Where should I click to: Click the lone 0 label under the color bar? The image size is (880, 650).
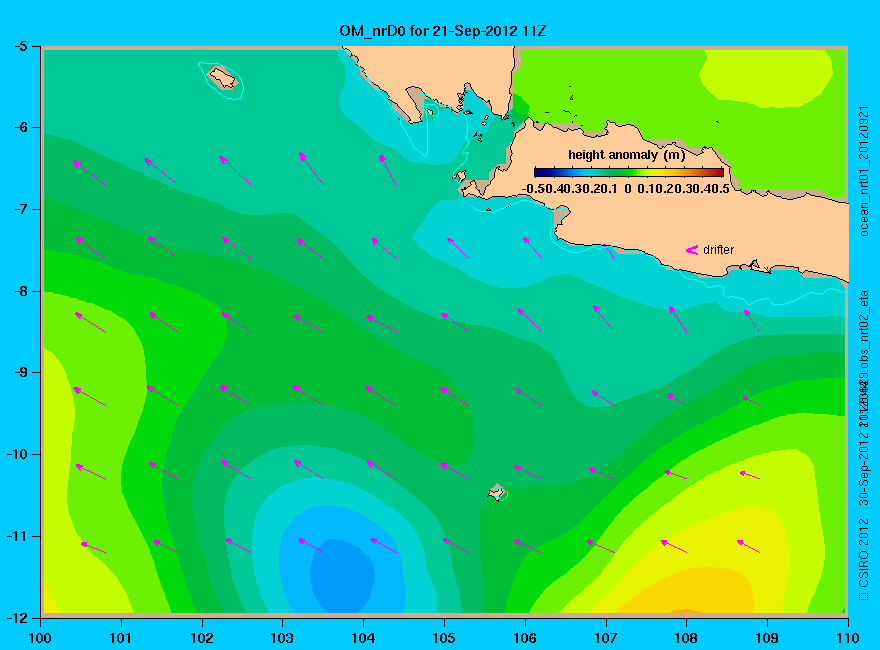pos(627,189)
